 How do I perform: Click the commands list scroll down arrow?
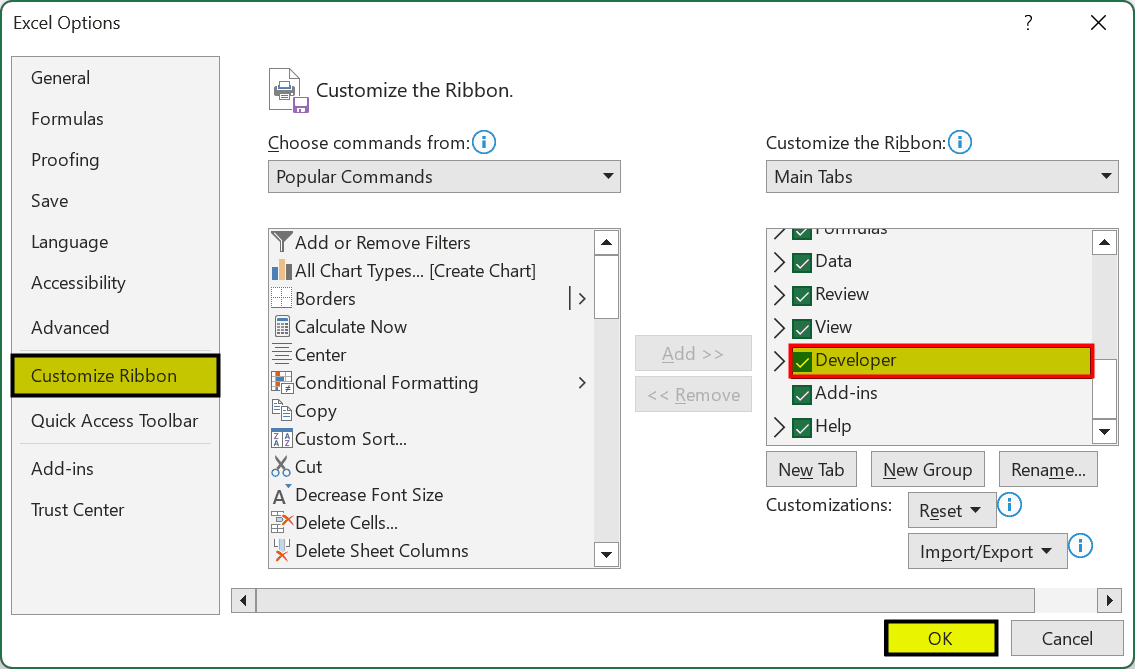coord(606,555)
